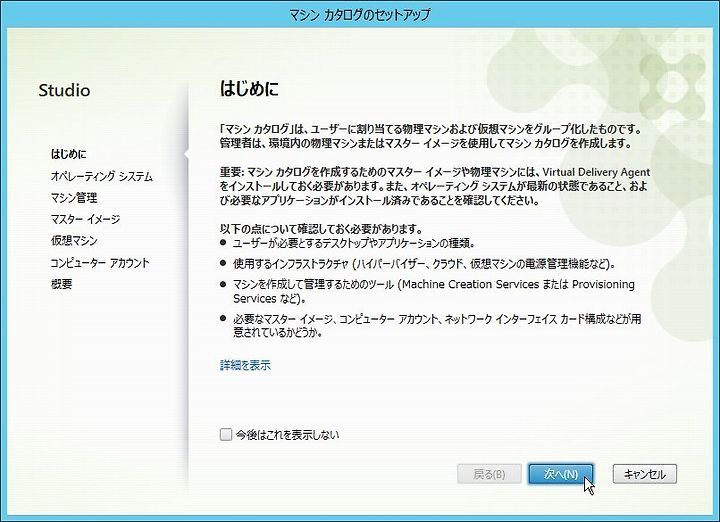Select the はじめに step in sidebar
This screenshot has width=720, height=522.
point(68,154)
